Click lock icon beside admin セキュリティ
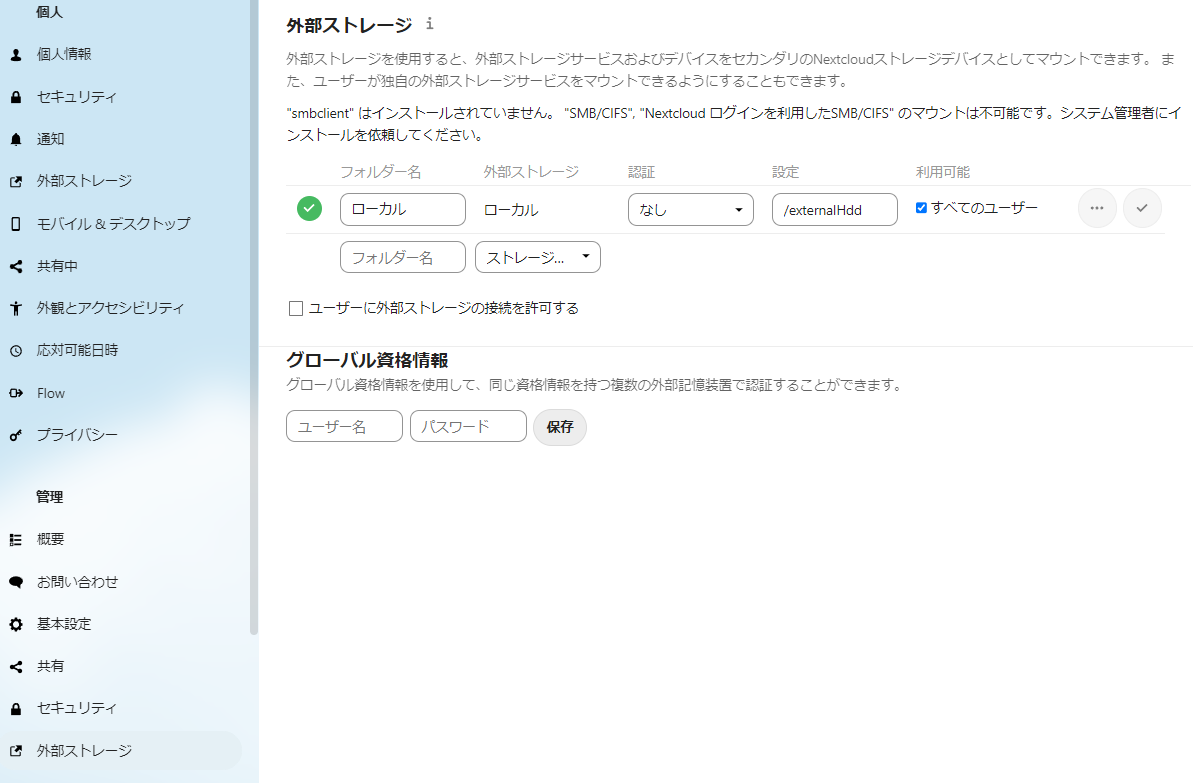 coord(16,708)
